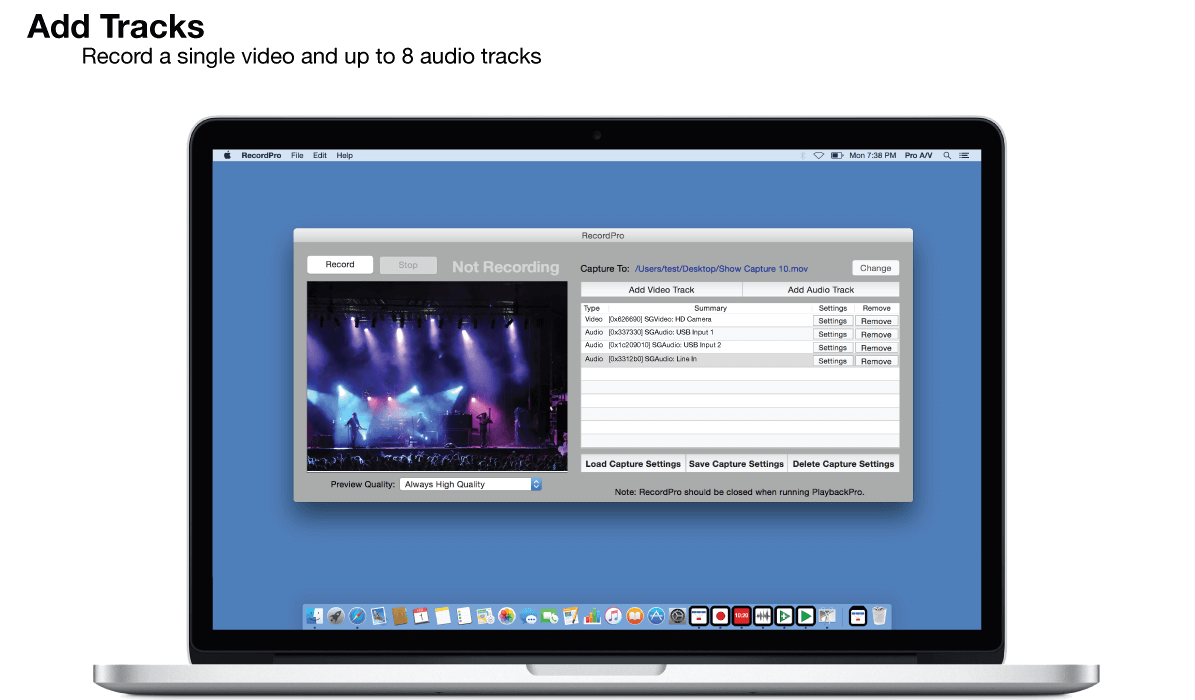Open Settings for USB Input 1 track
The image size is (1195, 700).
coord(833,334)
